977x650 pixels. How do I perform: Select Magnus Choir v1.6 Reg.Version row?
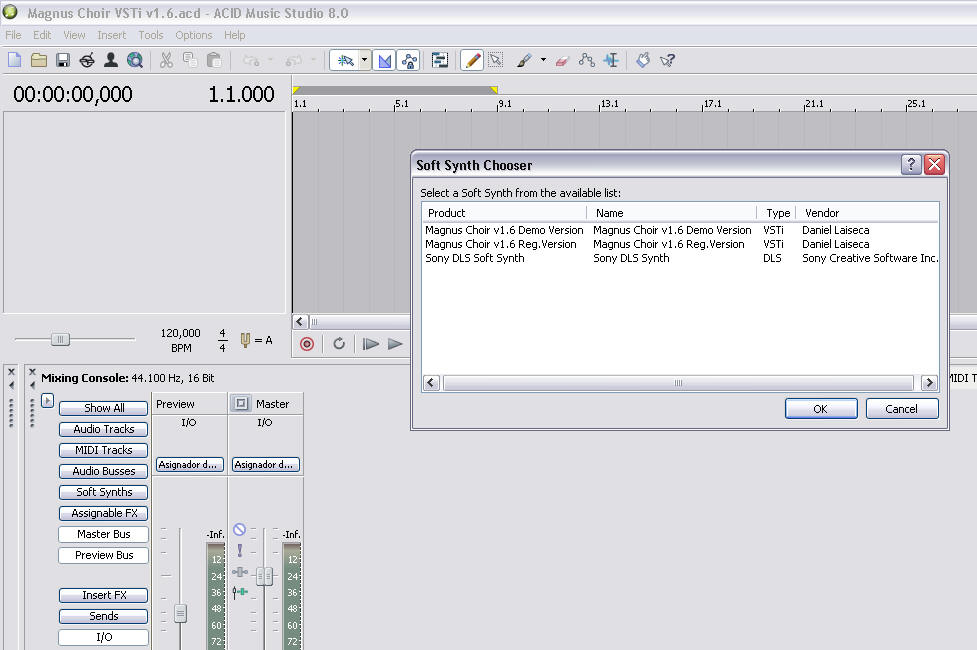[680, 244]
